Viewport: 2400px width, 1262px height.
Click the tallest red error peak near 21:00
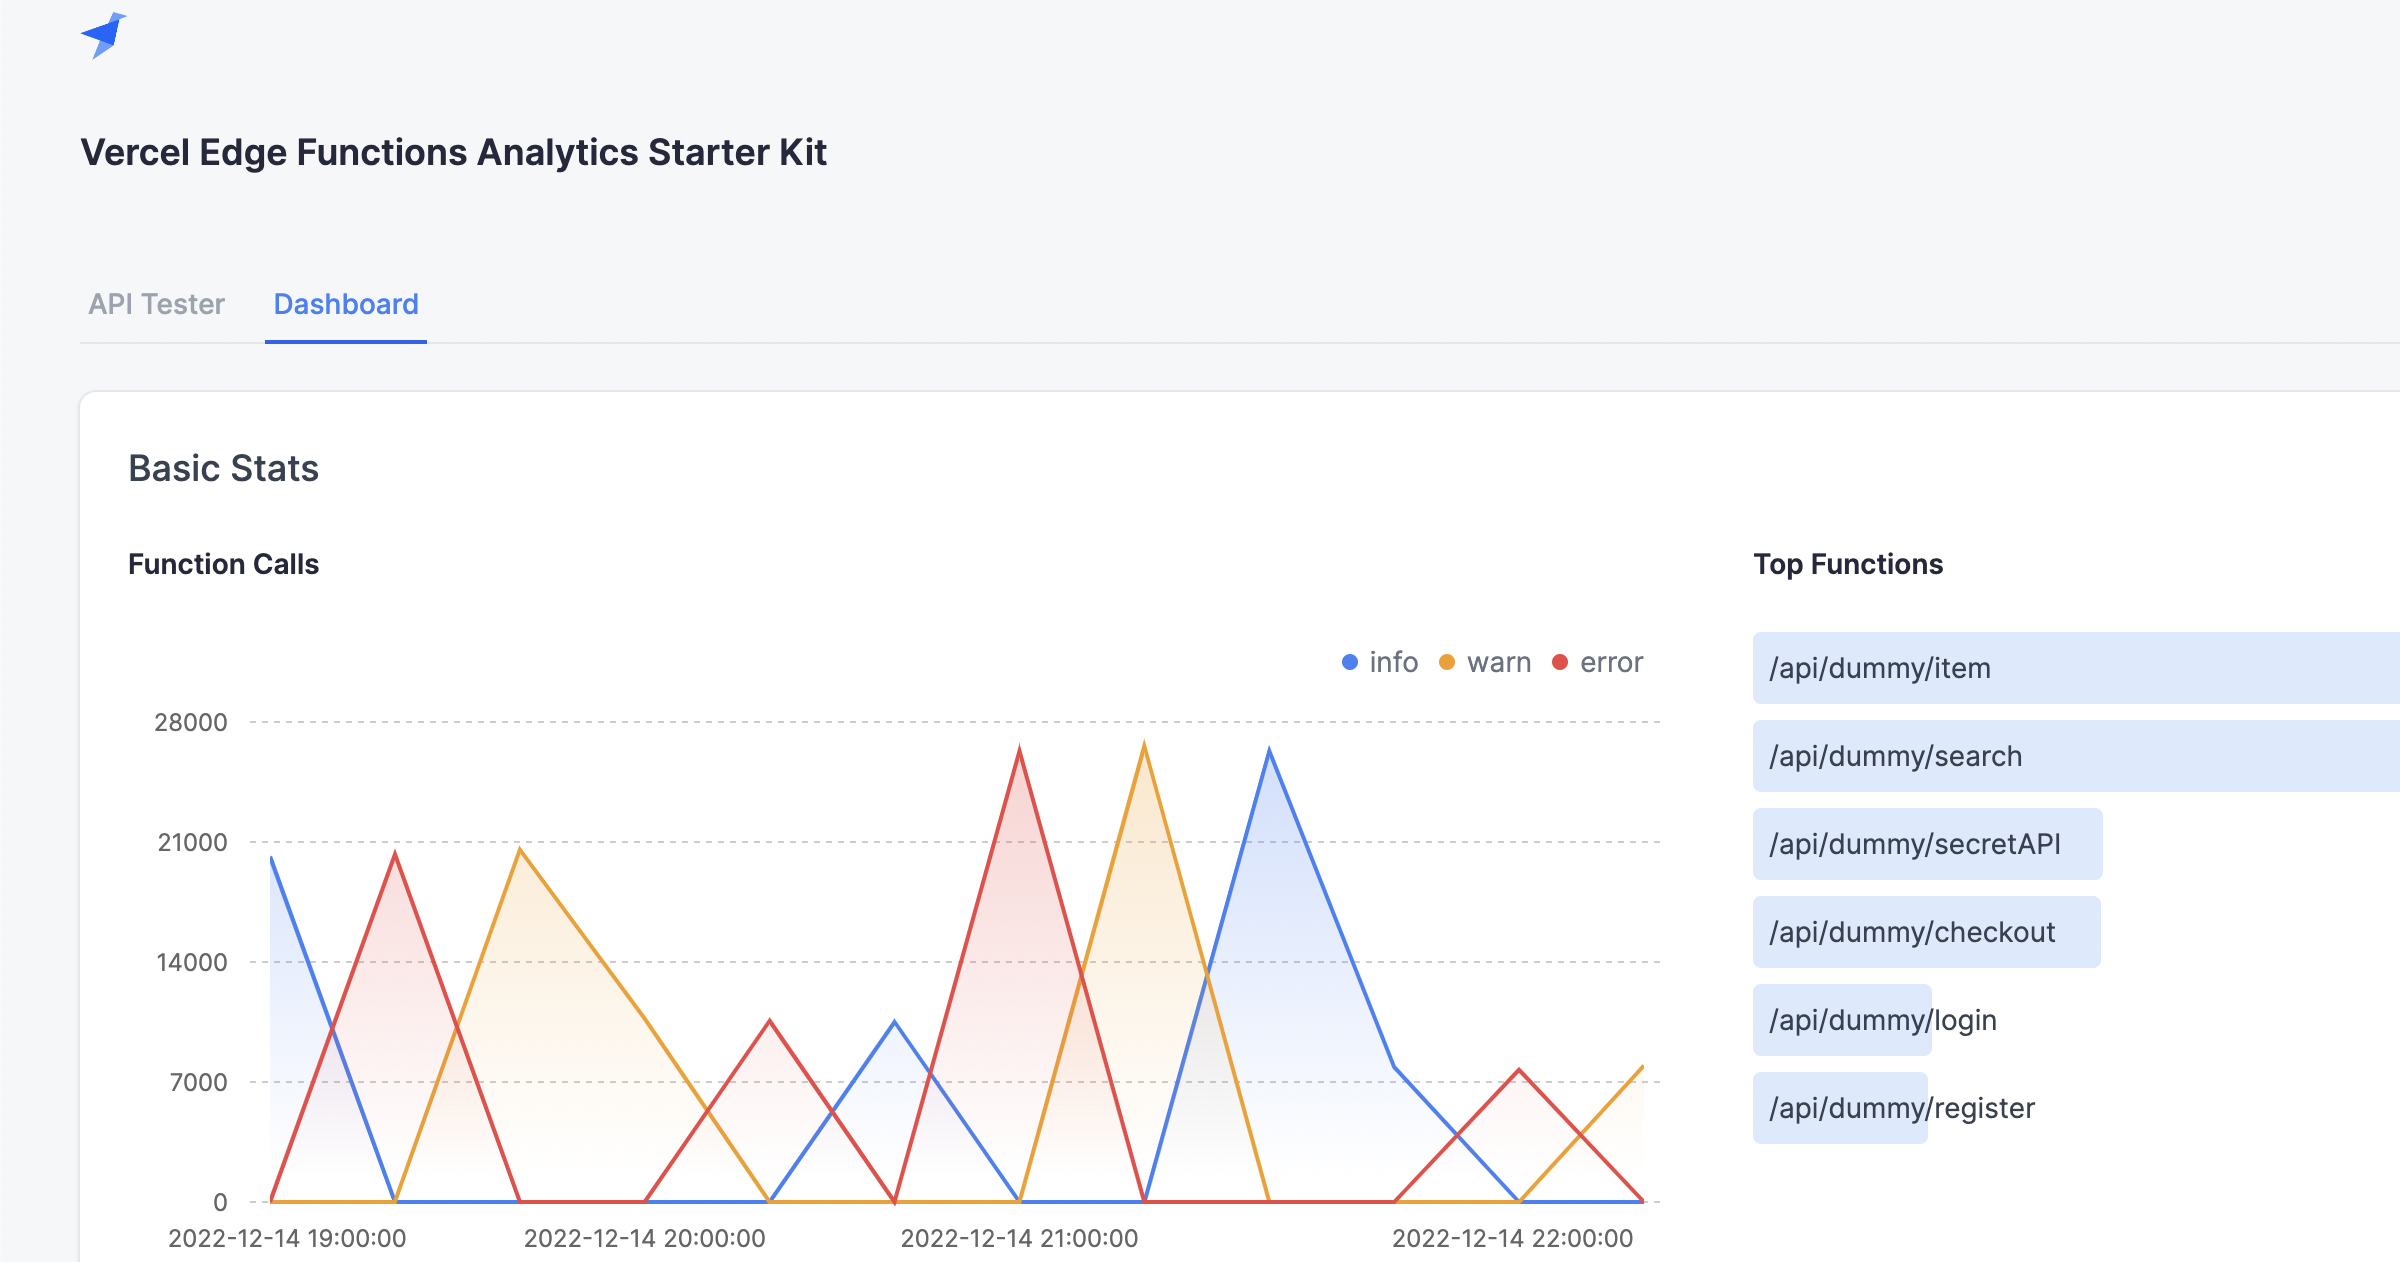1019,750
